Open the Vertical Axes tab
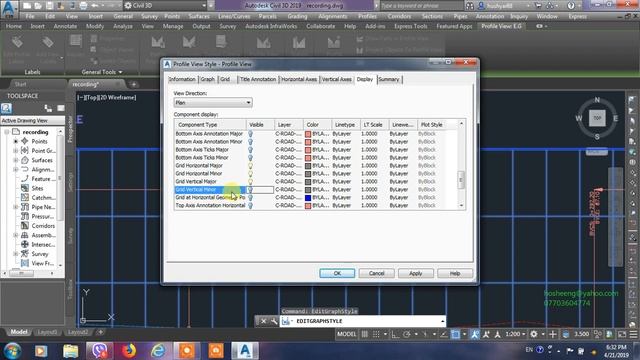Screen dimensions: 640x360 tap(336, 79)
